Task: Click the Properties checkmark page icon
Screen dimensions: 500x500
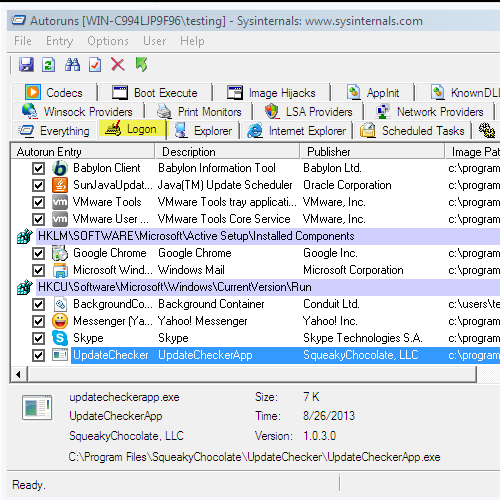Action: pos(95,64)
